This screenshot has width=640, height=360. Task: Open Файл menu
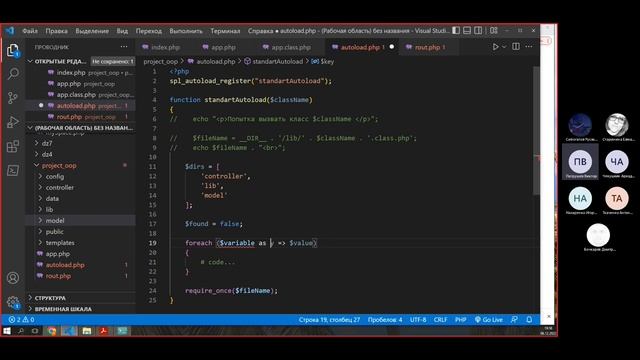point(30,31)
